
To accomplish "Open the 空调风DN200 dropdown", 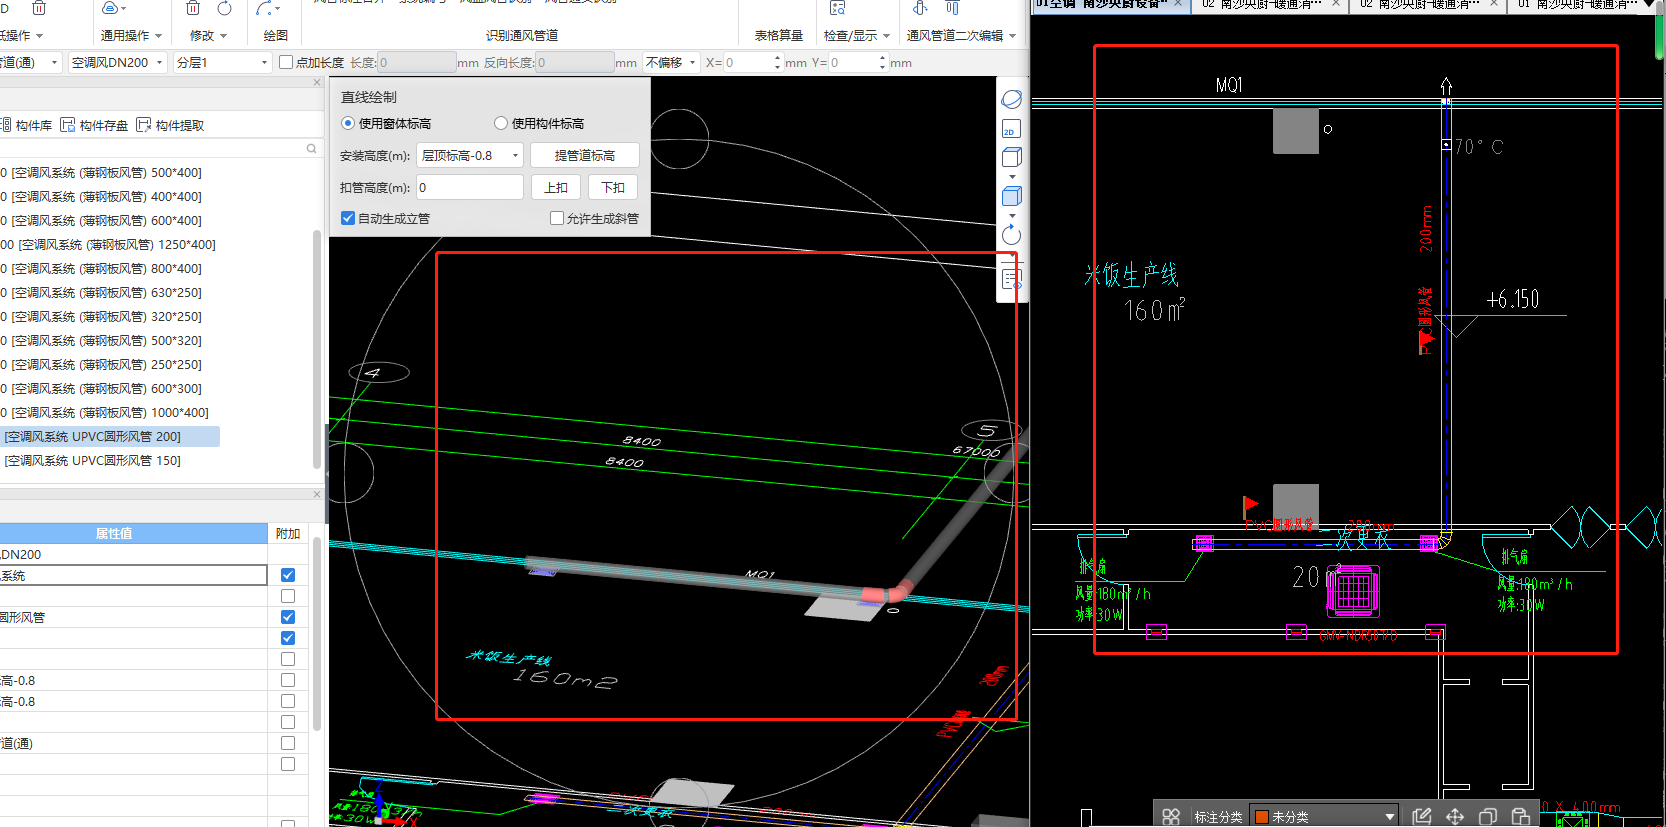I will (x=117, y=62).
